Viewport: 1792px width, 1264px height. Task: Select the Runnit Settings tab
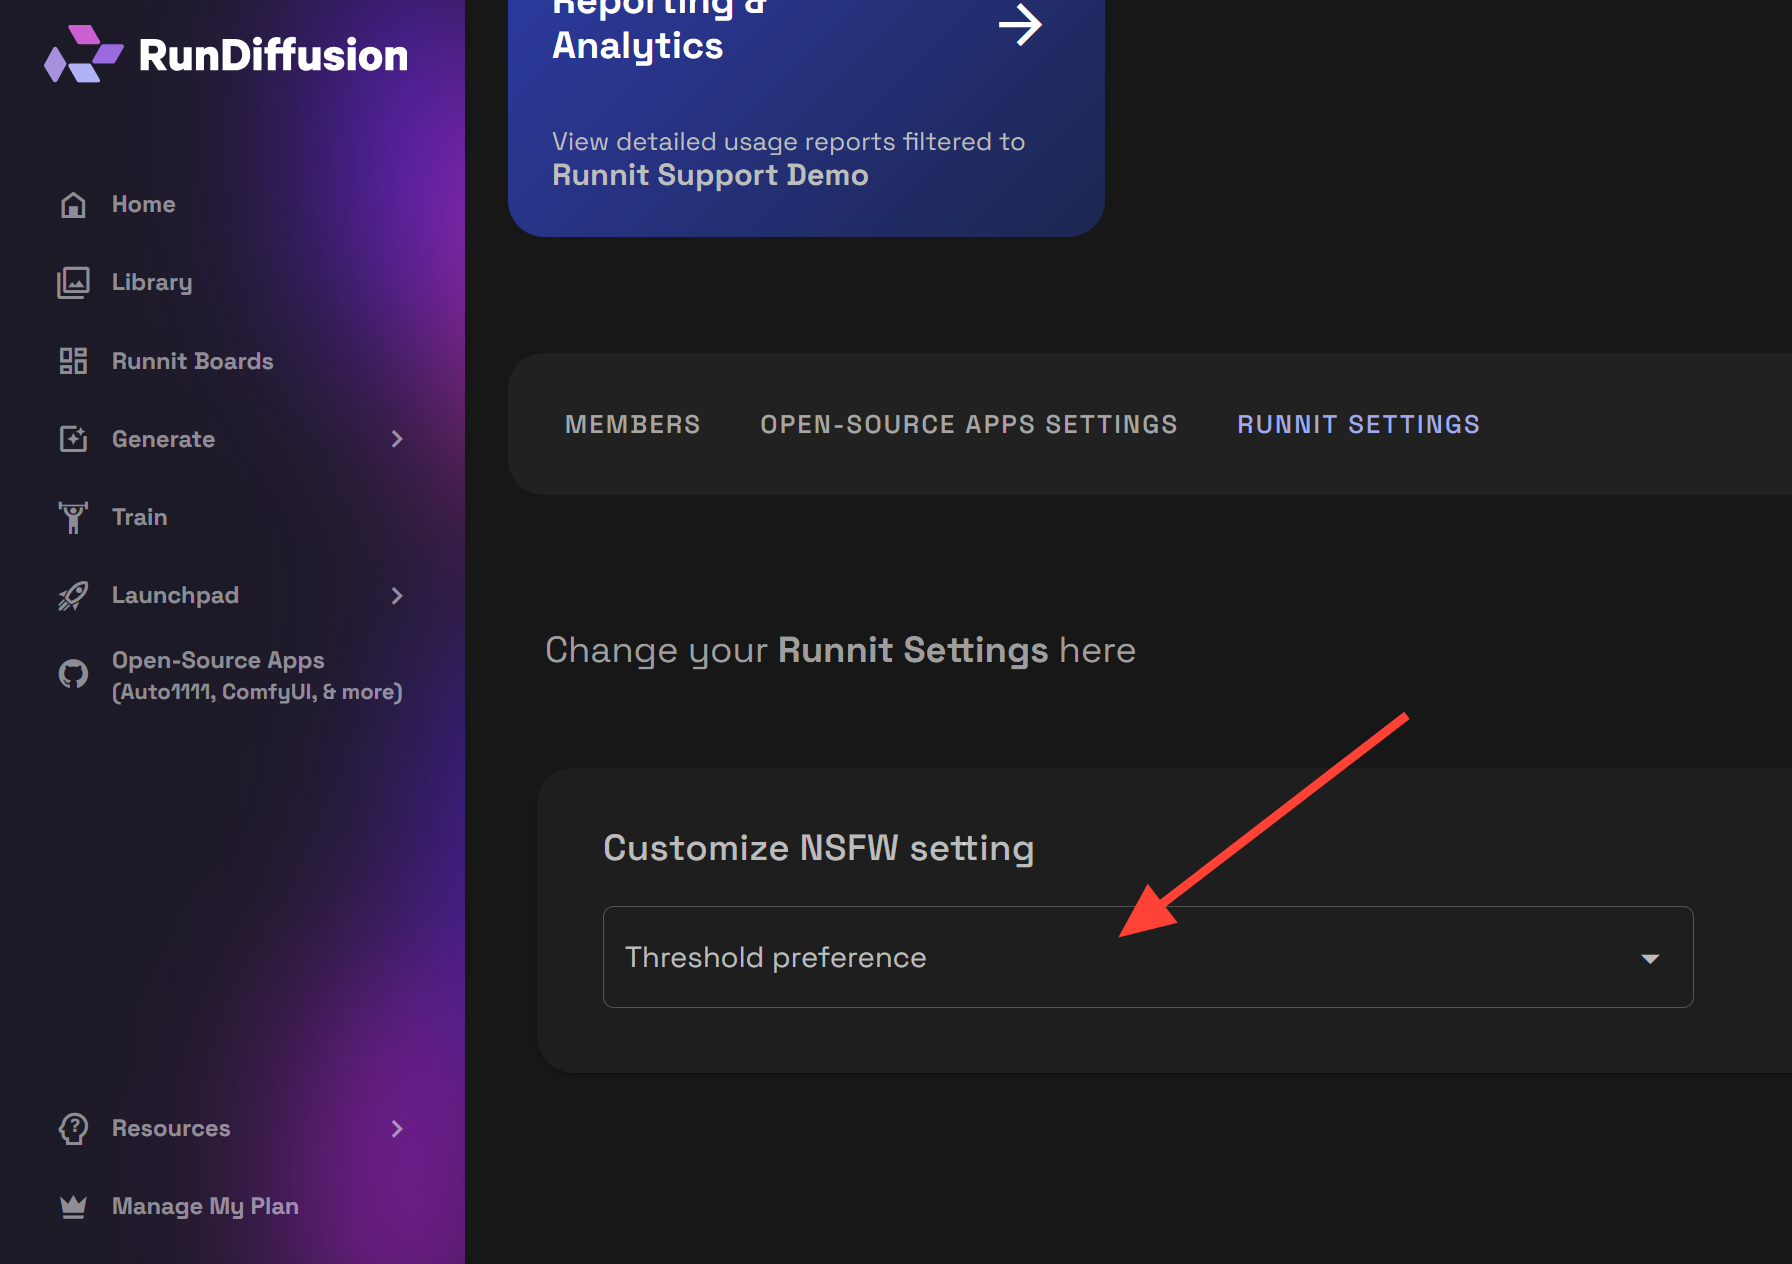pos(1358,424)
